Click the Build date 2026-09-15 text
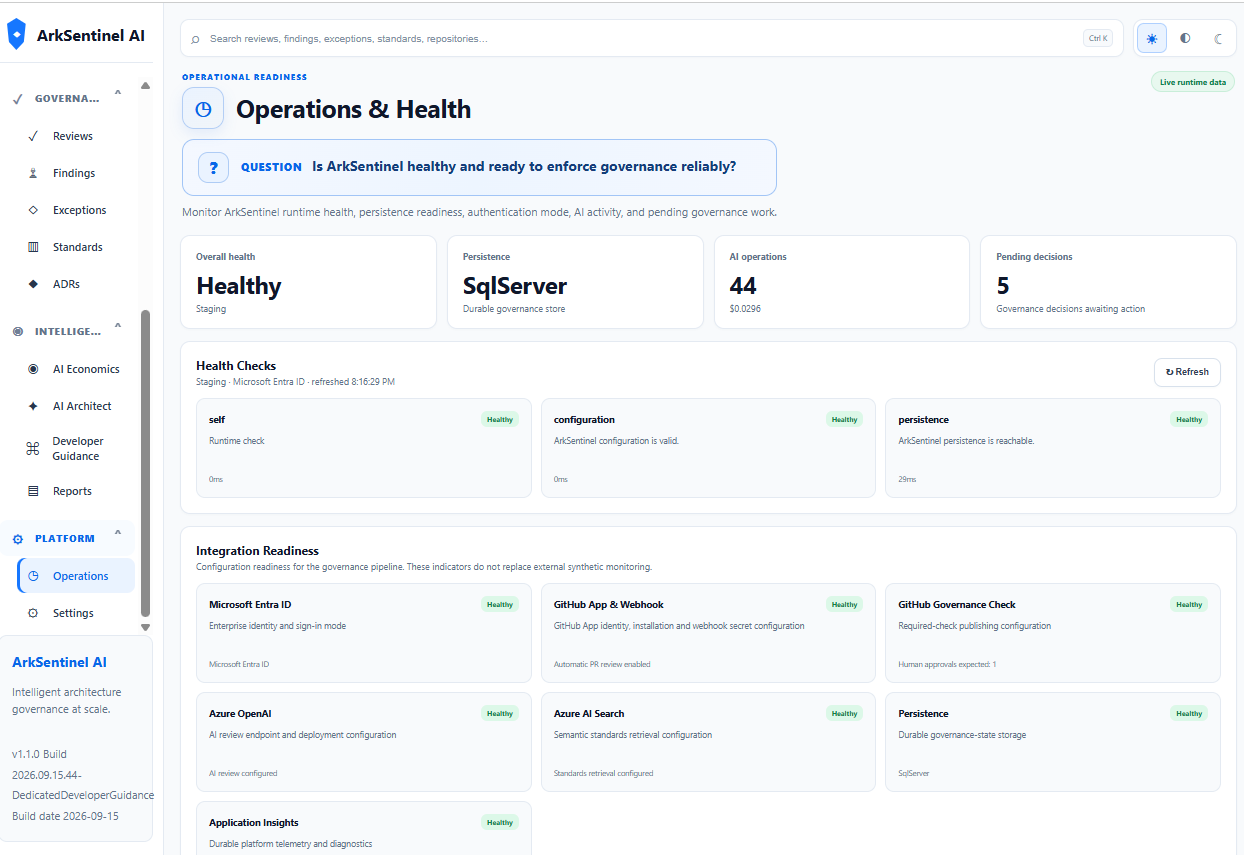Image resolution: width=1244 pixels, height=855 pixels. point(65,816)
